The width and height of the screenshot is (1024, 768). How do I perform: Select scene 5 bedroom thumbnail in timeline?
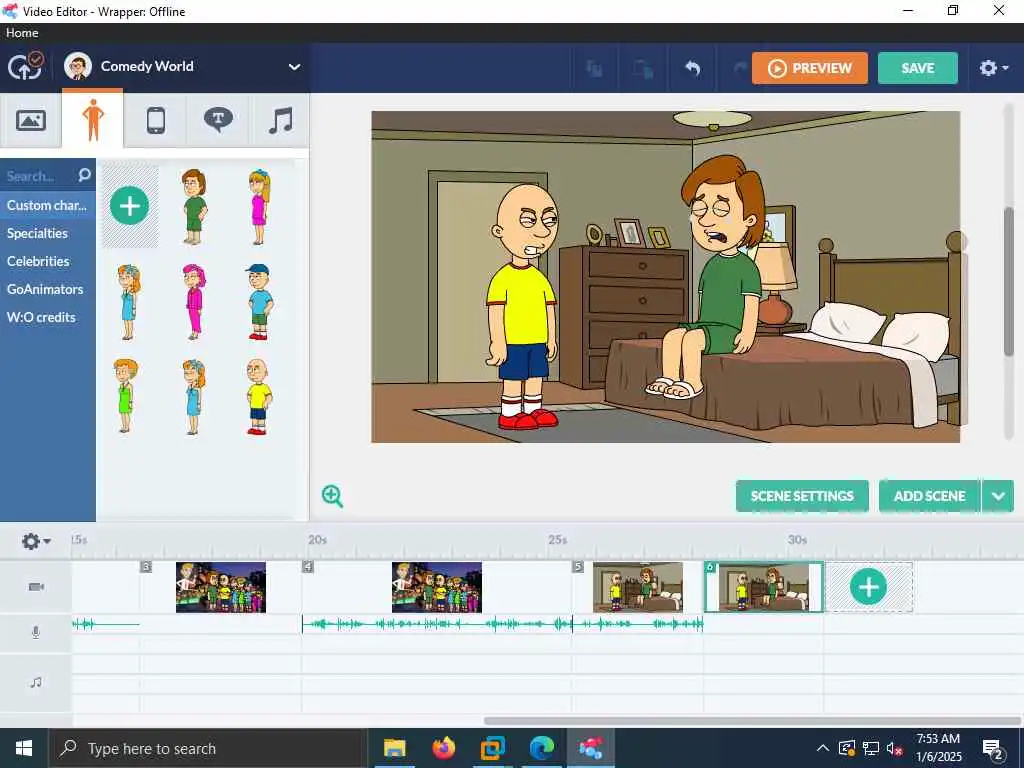[x=638, y=587]
